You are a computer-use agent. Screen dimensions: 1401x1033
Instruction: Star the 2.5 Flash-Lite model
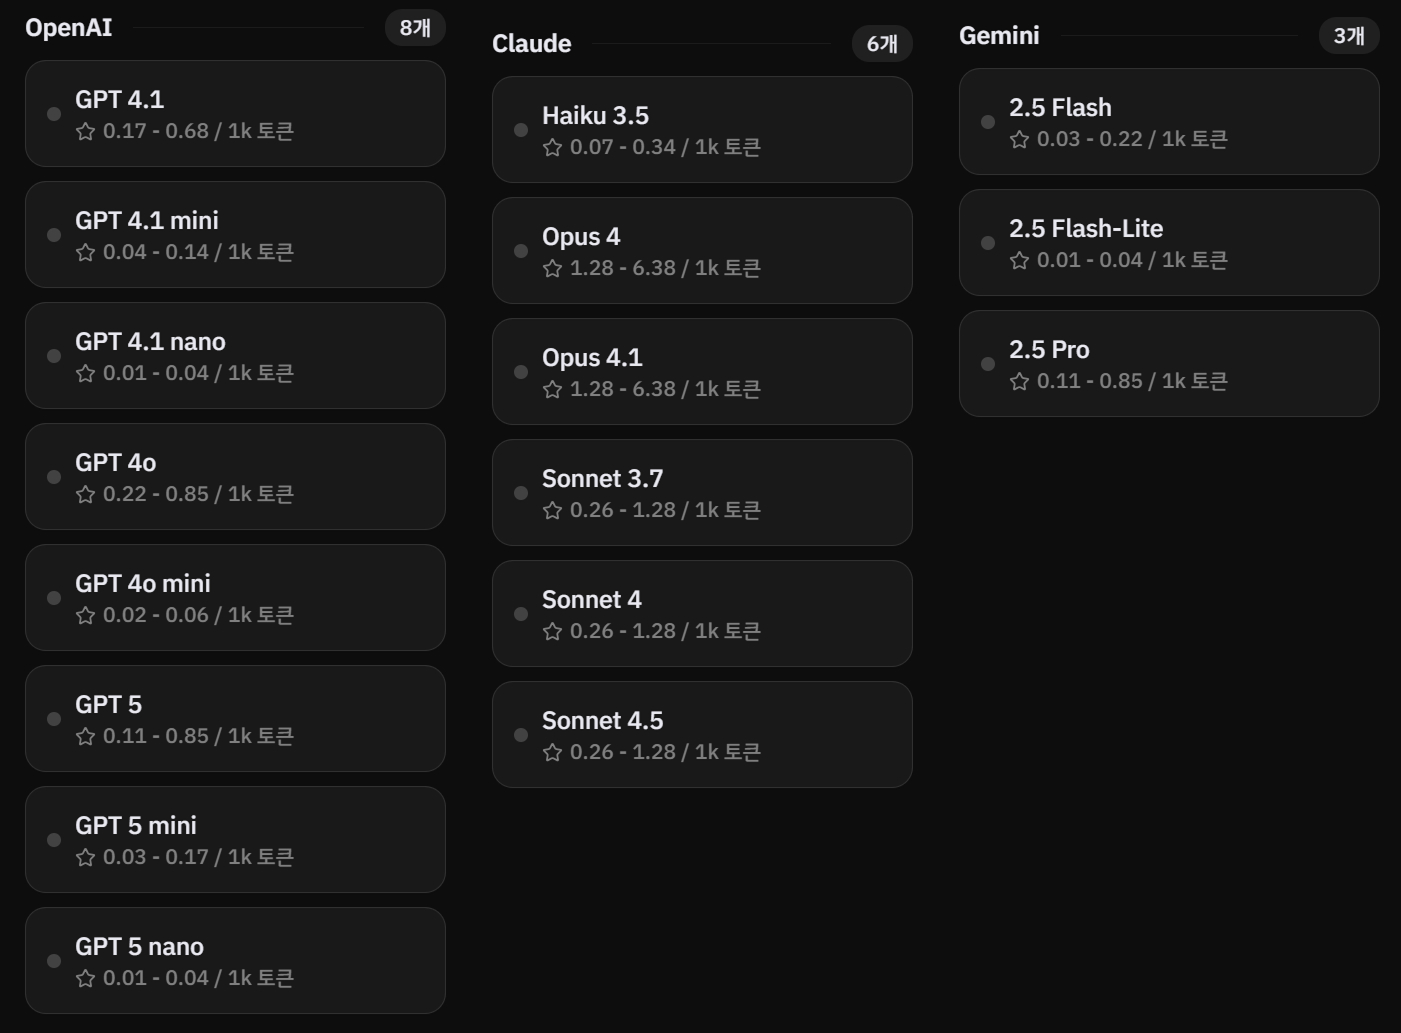1020,260
